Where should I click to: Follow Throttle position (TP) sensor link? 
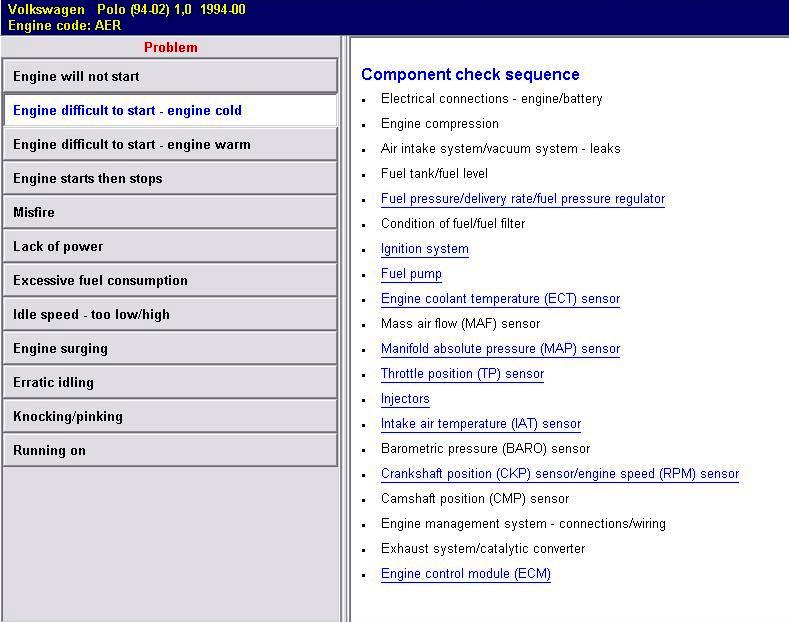pos(462,373)
